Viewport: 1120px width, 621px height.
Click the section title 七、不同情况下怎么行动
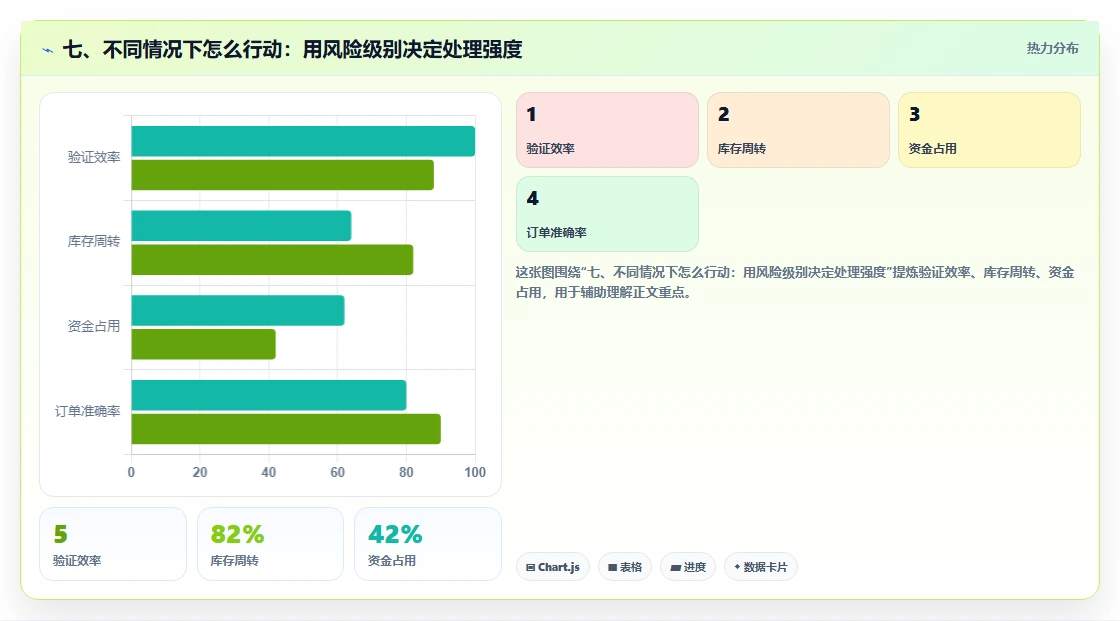pyautogui.click(x=292, y=49)
